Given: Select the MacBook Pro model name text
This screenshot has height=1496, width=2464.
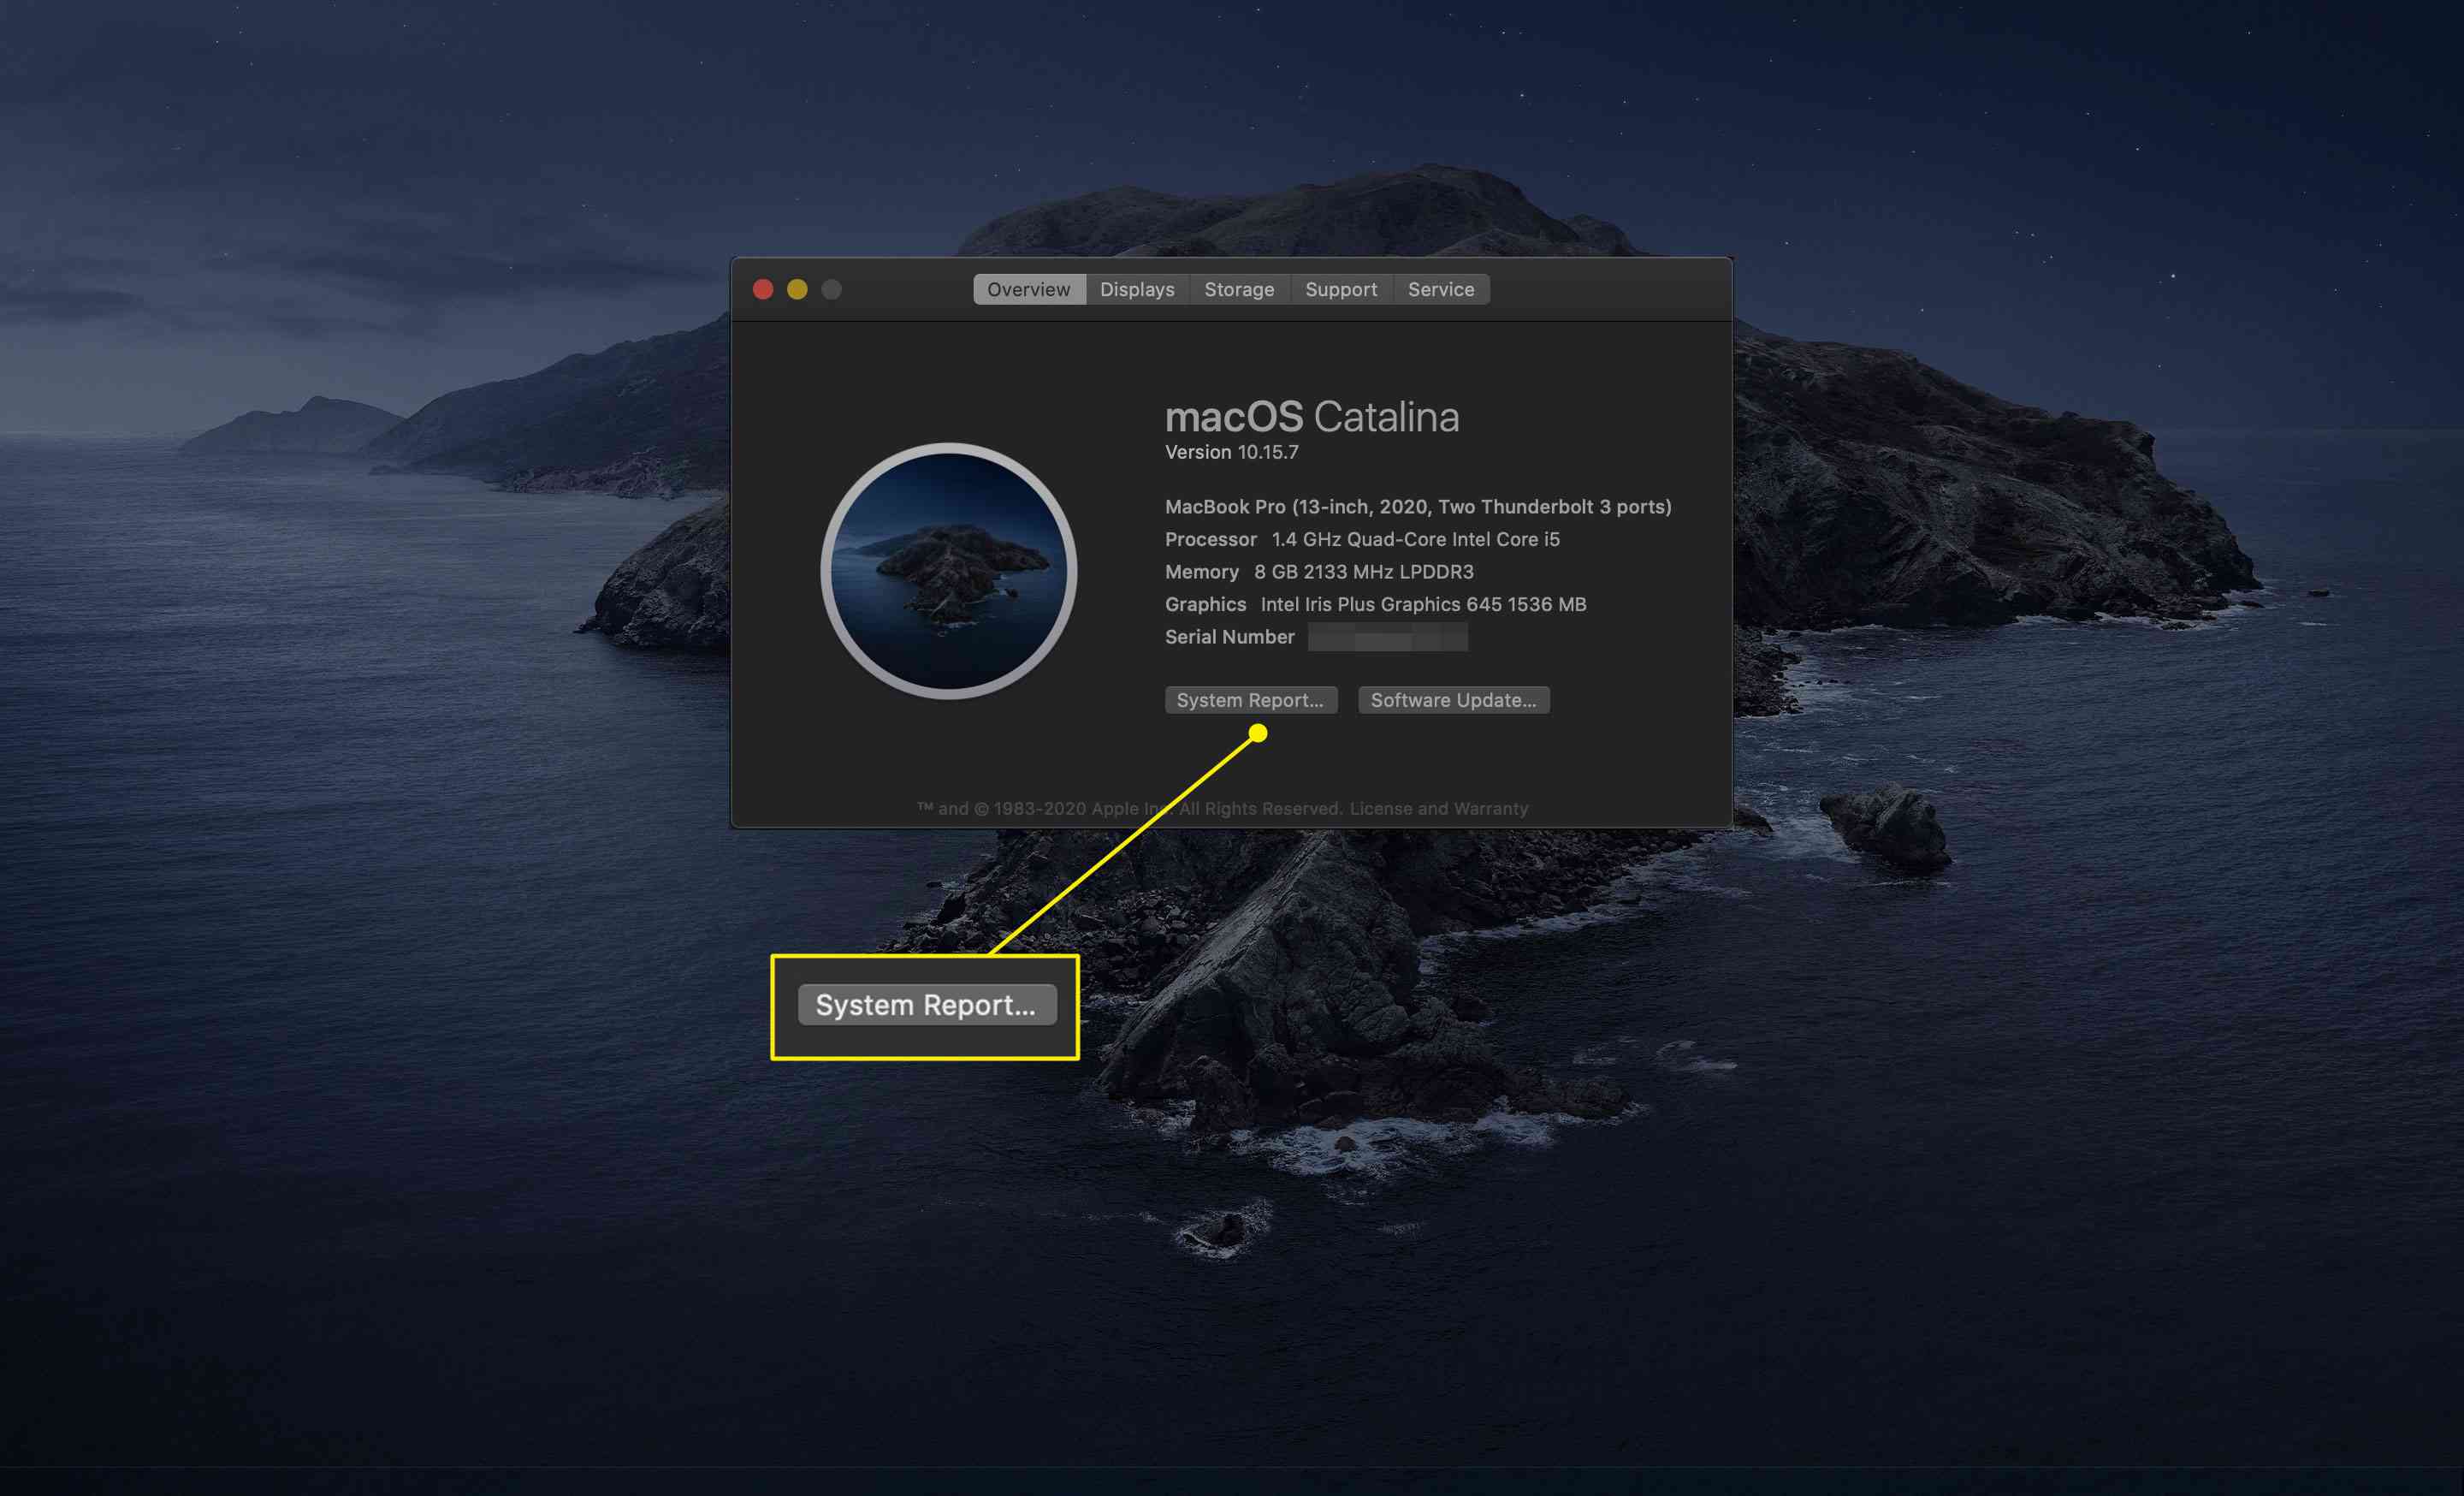Looking at the screenshot, I should 1418,507.
